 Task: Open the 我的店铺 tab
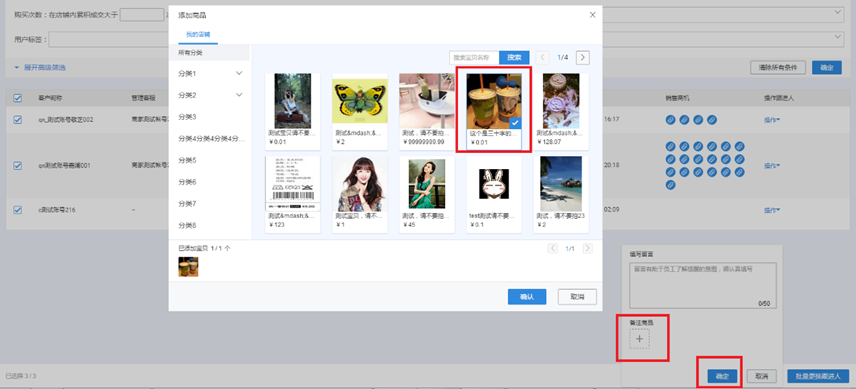click(x=198, y=34)
